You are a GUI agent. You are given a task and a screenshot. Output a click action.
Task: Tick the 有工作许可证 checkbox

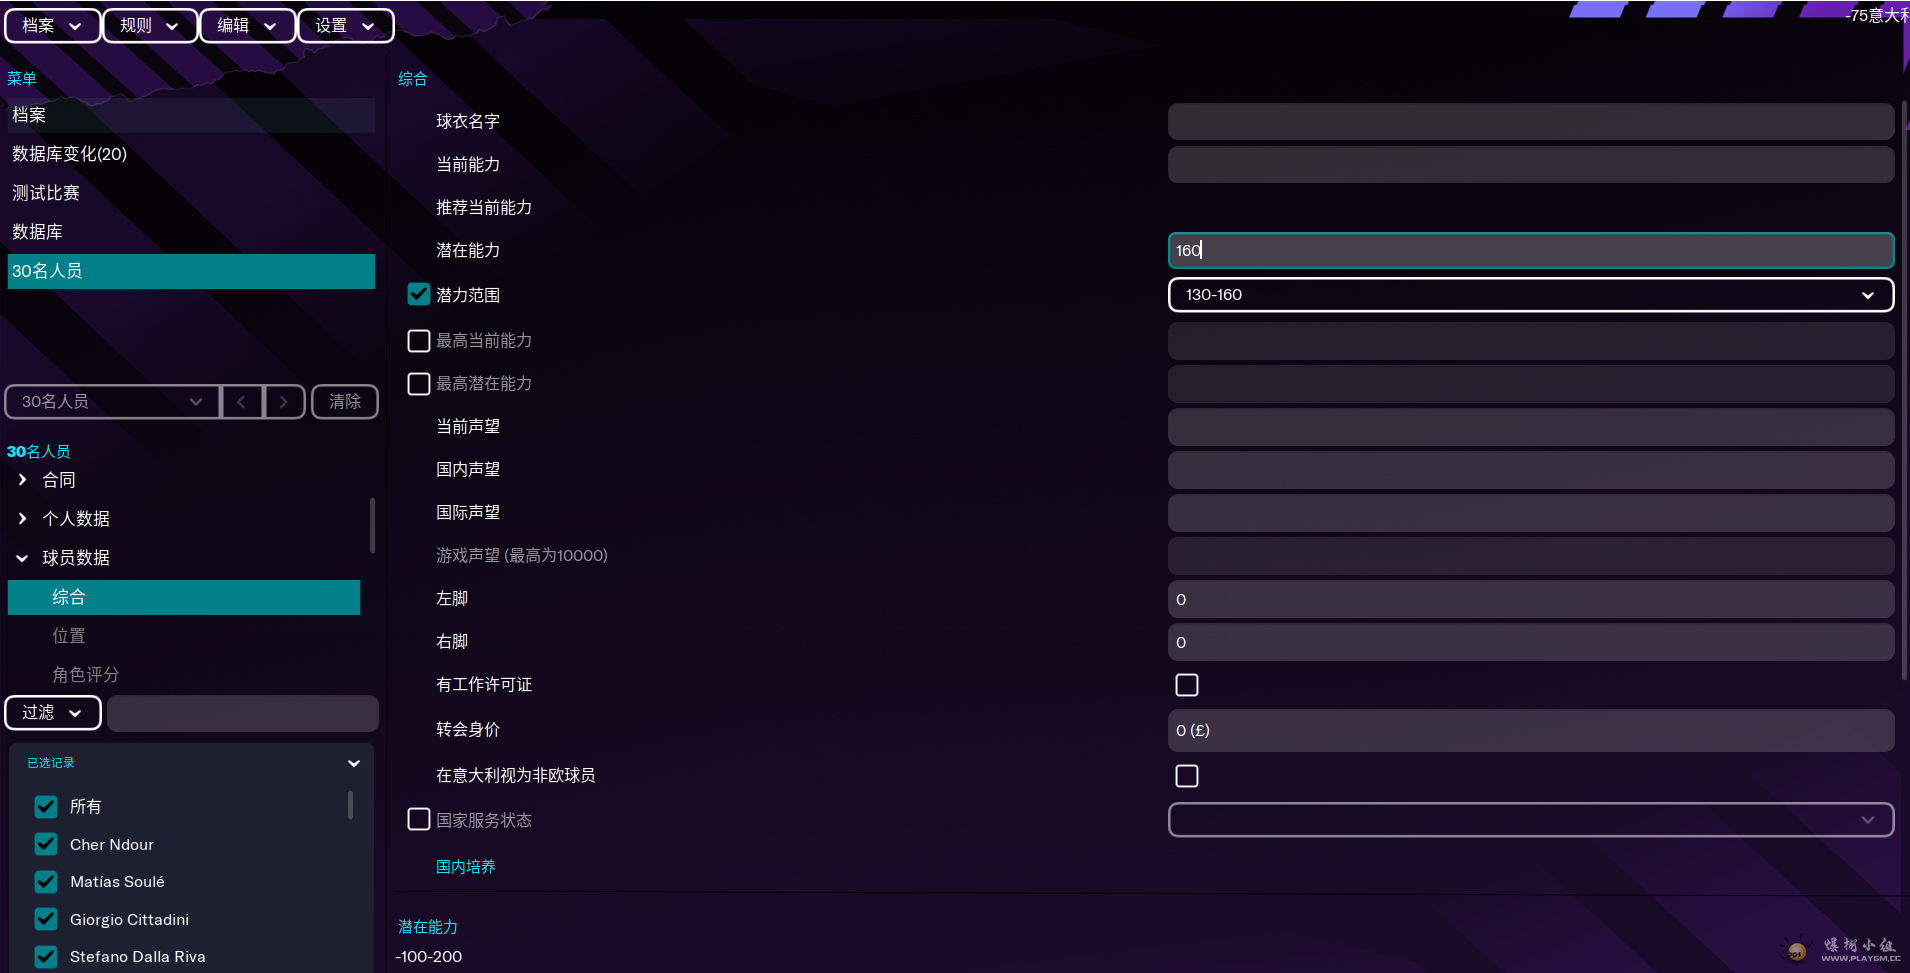click(1187, 685)
